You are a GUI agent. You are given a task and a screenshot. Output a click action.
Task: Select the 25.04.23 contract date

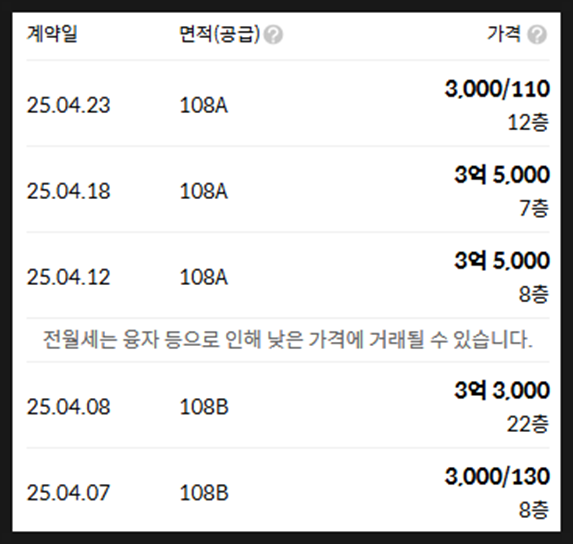click(68, 105)
